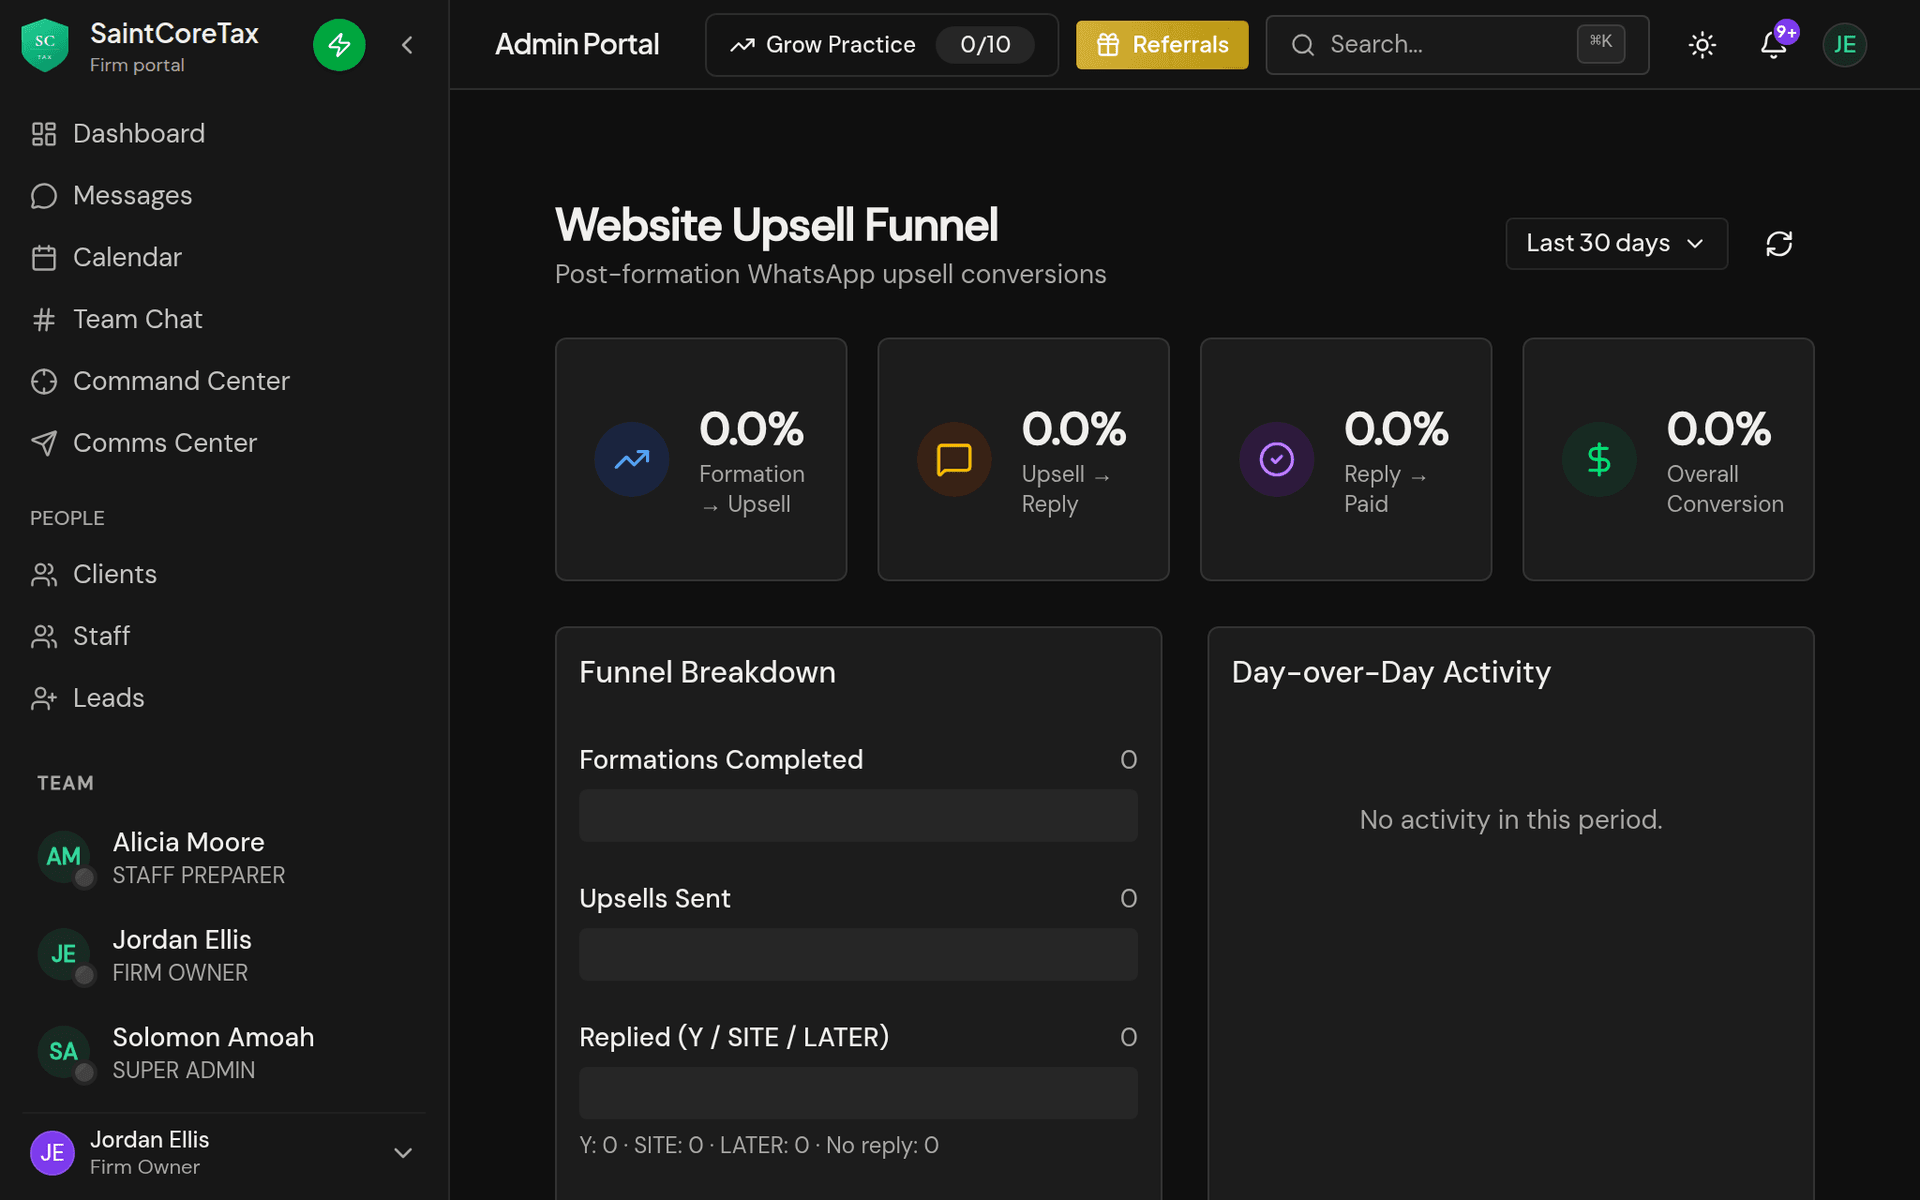Viewport: 1920px width, 1200px height.
Task: Click the Dashboard grid icon
Action: (44, 134)
